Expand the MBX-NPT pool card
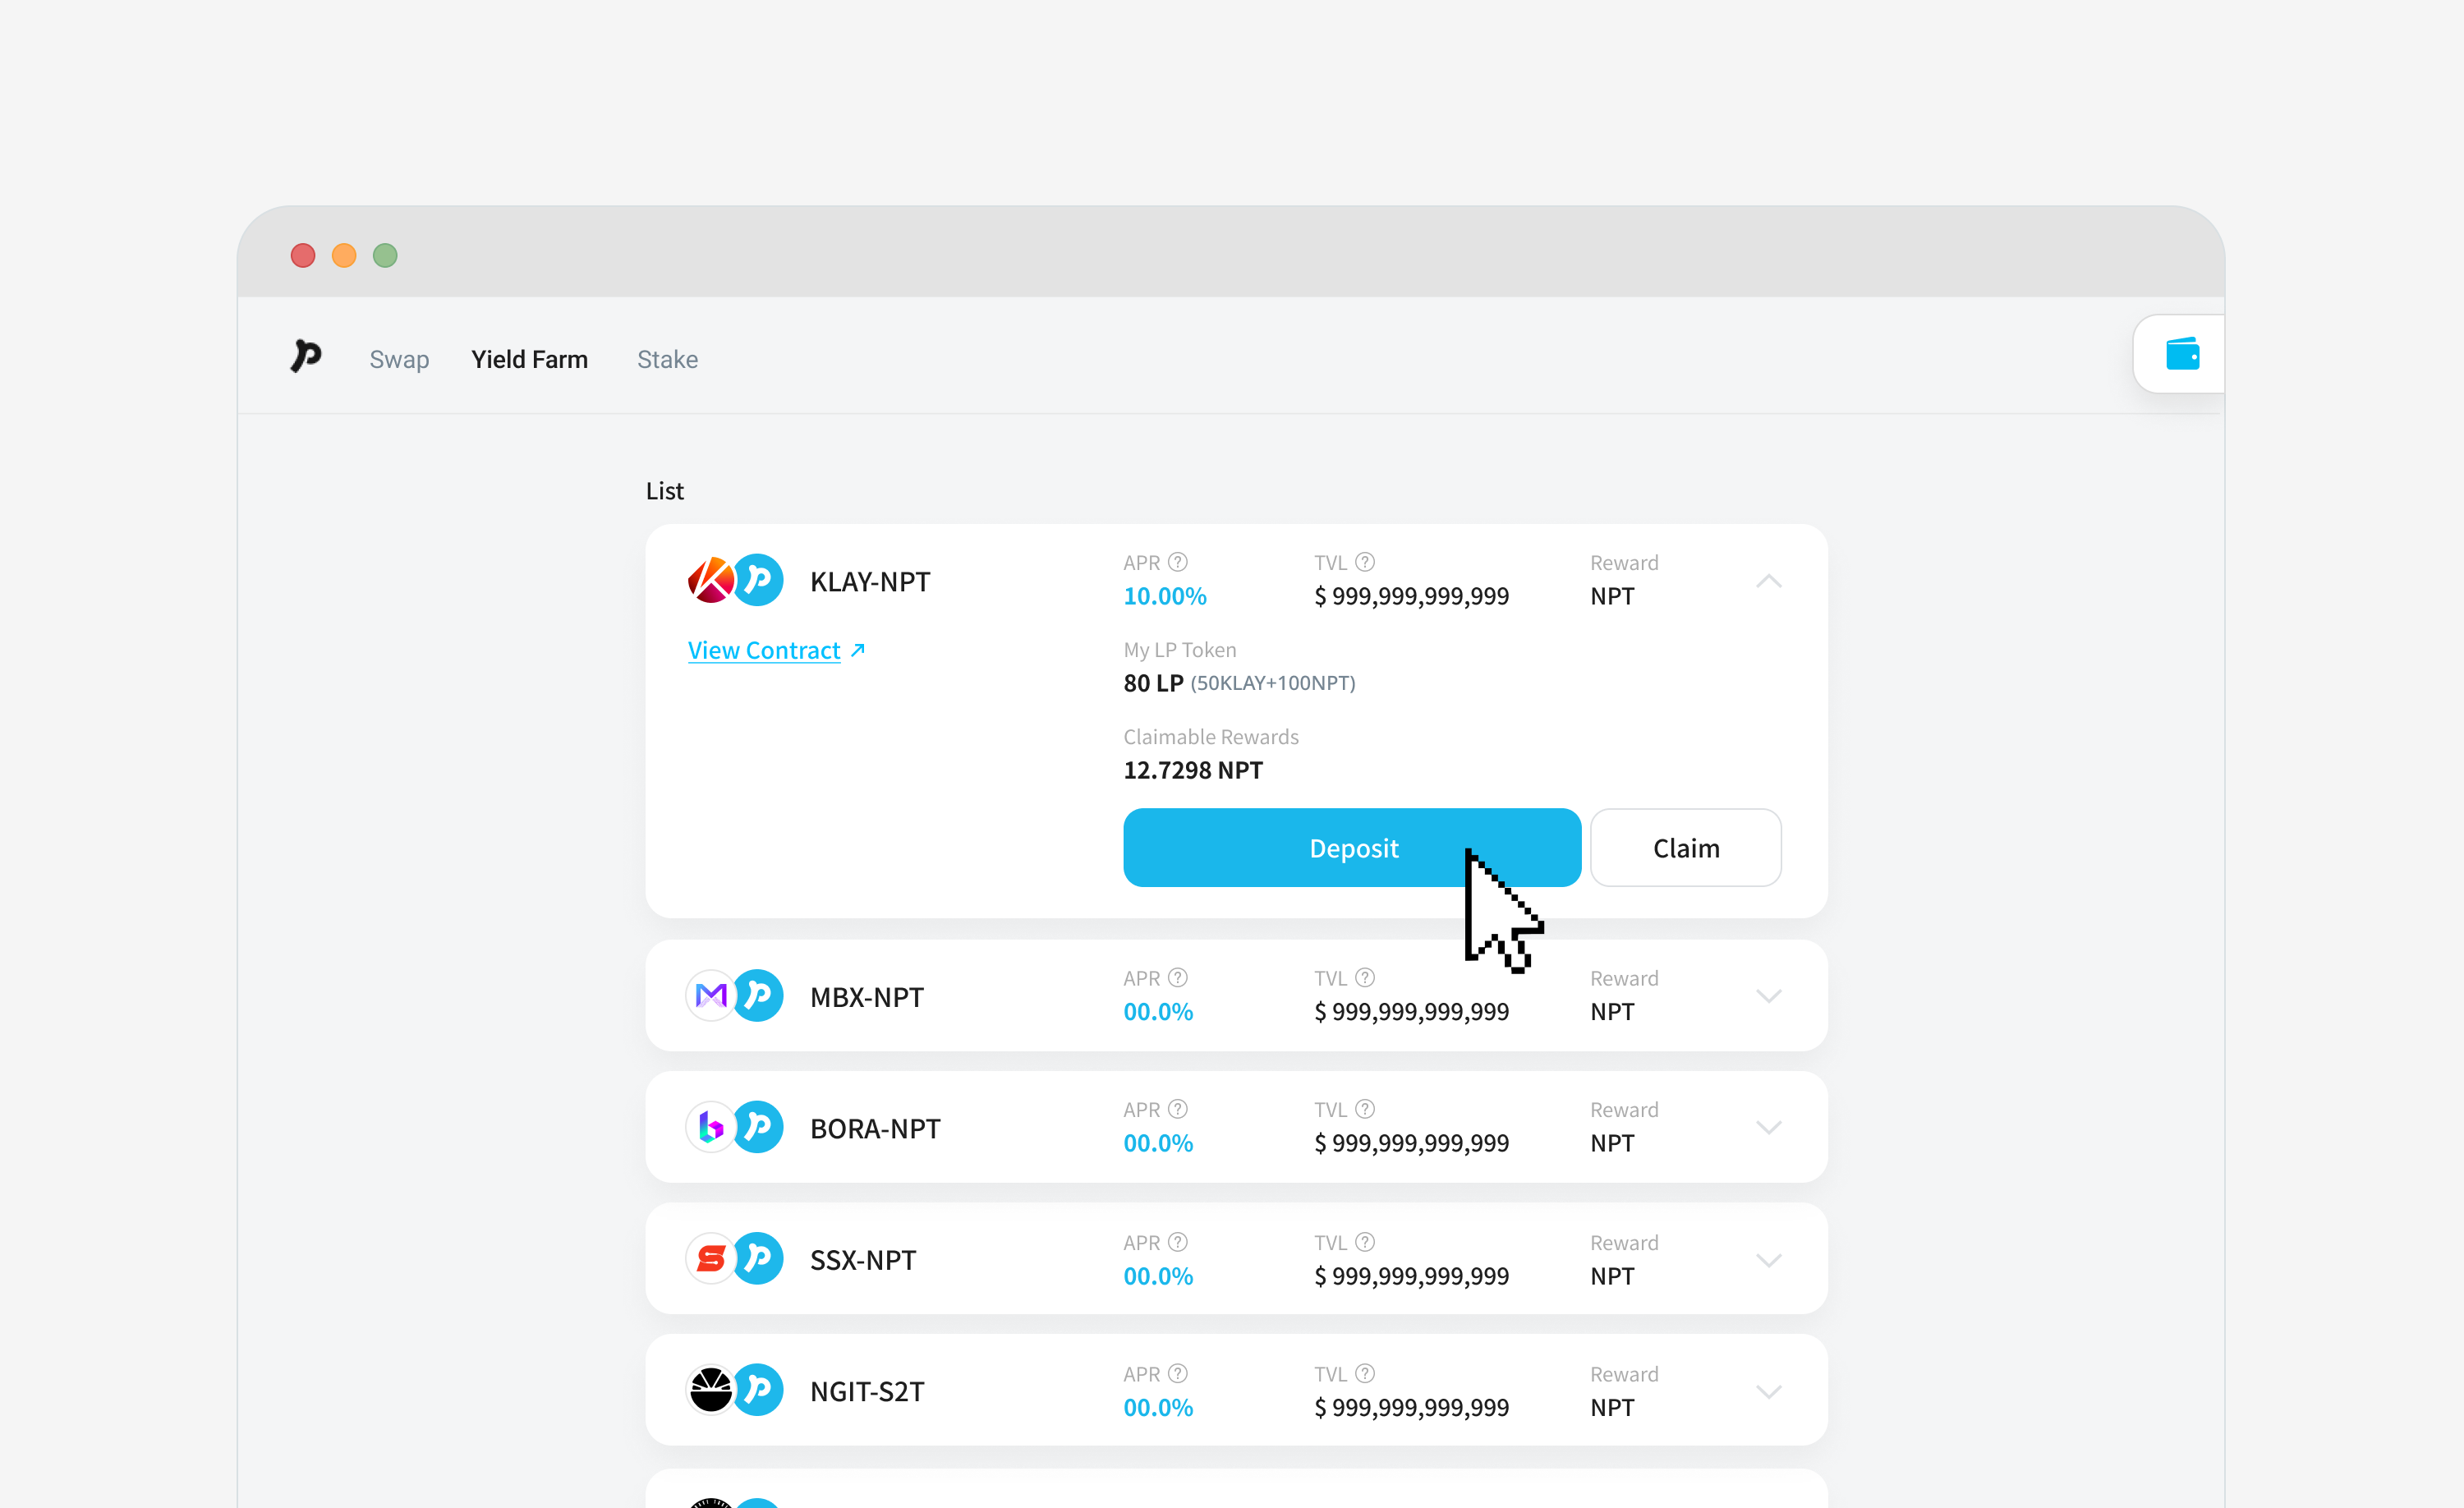 pos(1769,996)
